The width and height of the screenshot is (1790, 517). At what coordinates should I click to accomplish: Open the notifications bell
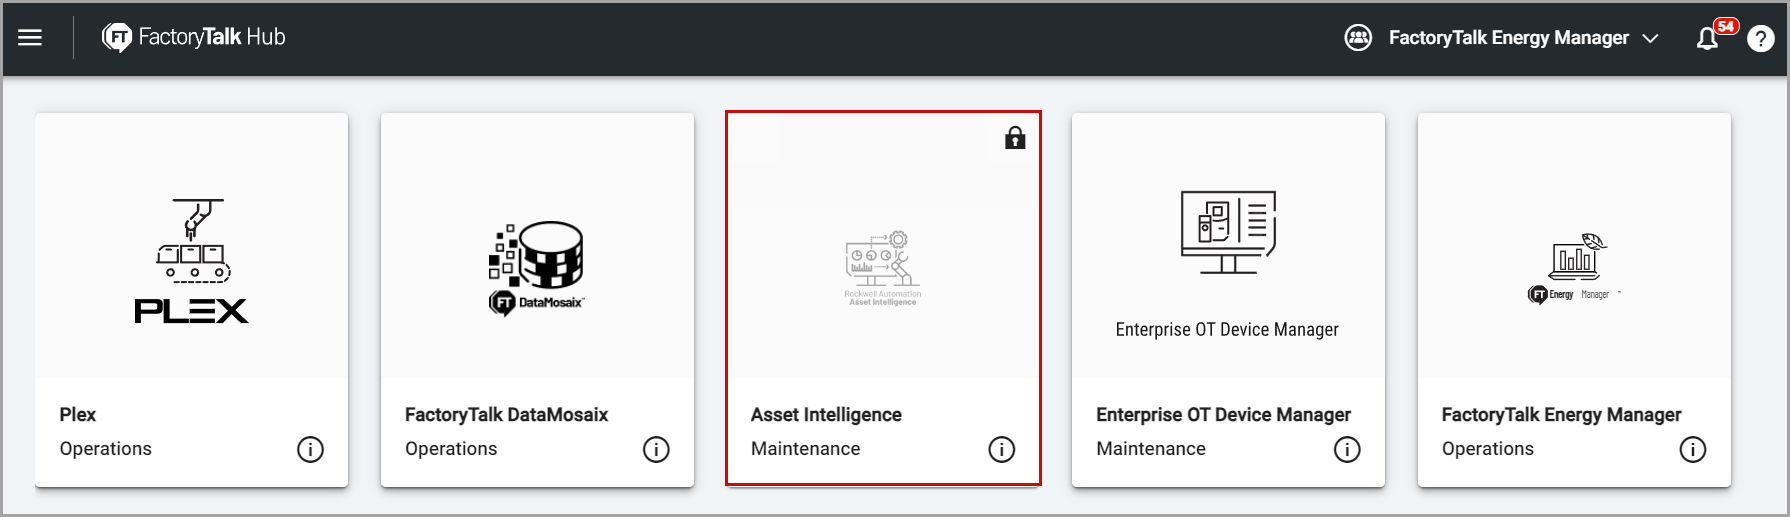pos(1708,39)
